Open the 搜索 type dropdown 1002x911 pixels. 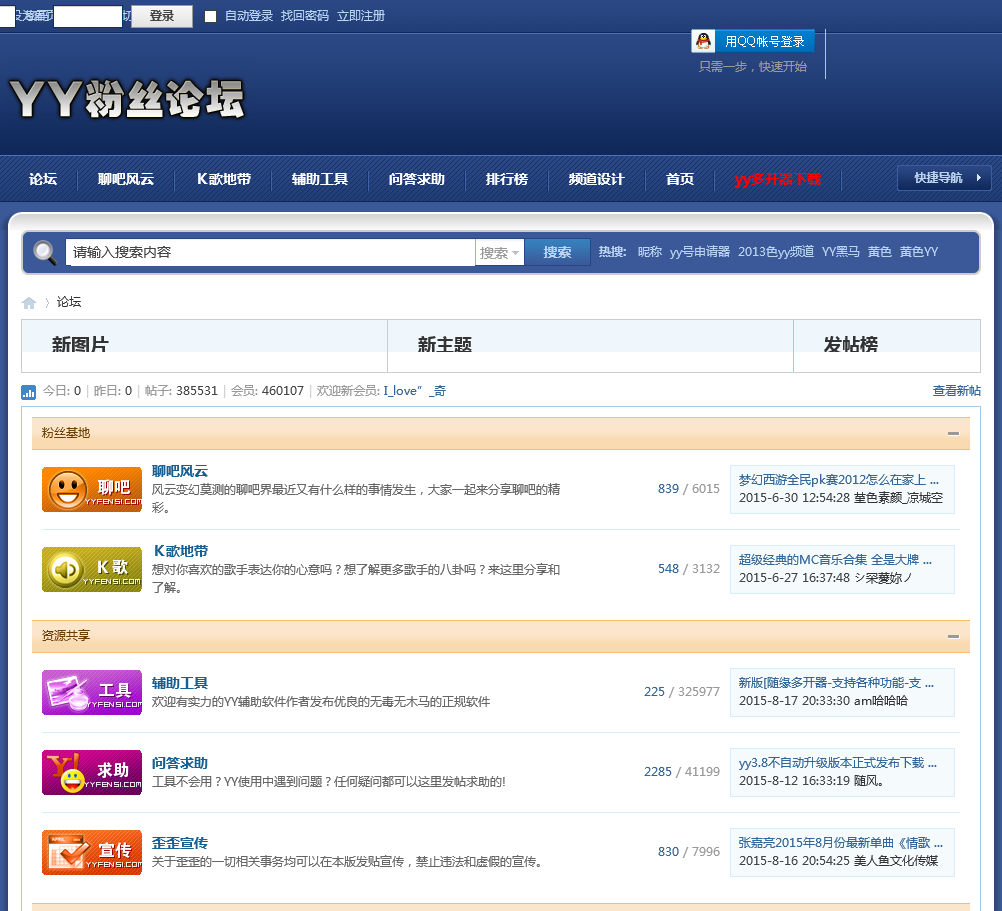pos(499,252)
